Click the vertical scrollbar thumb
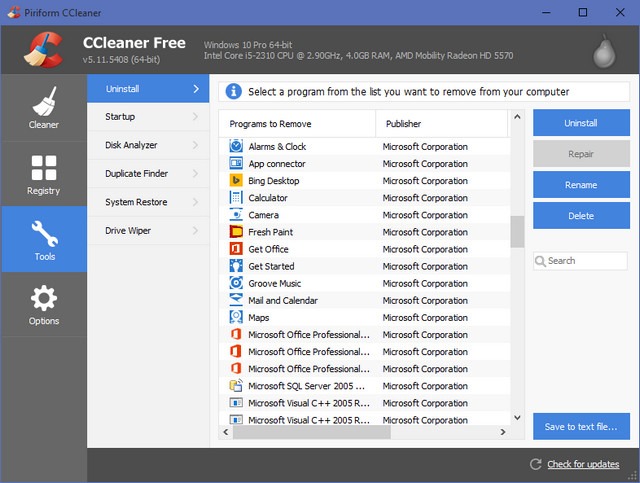640x483 pixels. (517, 231)
